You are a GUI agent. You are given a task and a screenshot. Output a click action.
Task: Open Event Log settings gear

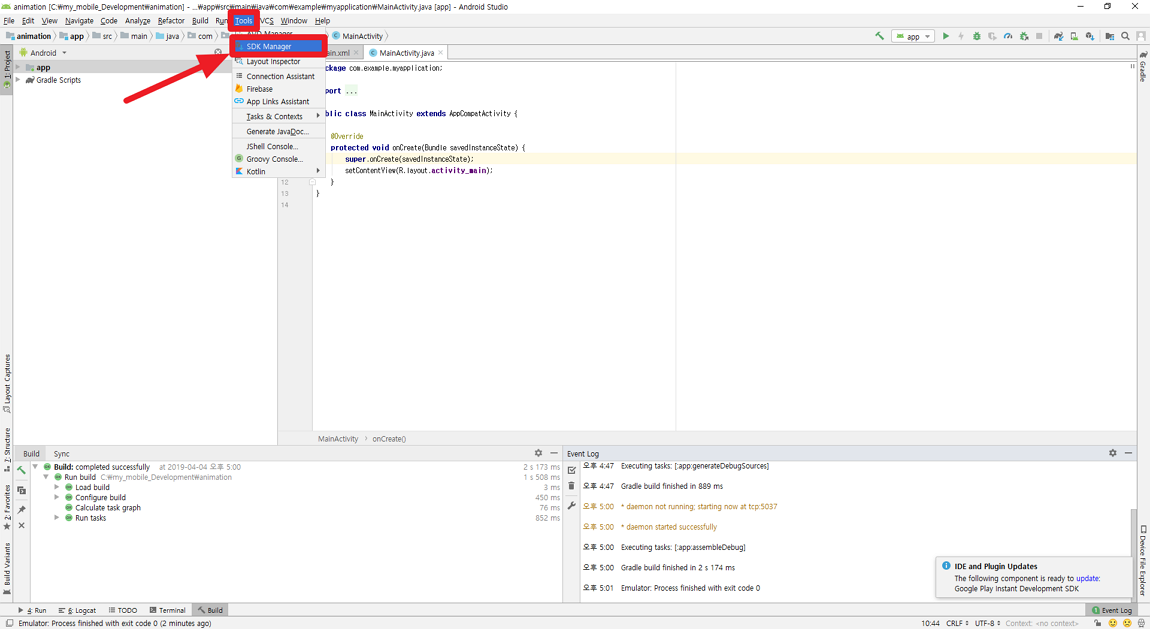[1113, 453]
